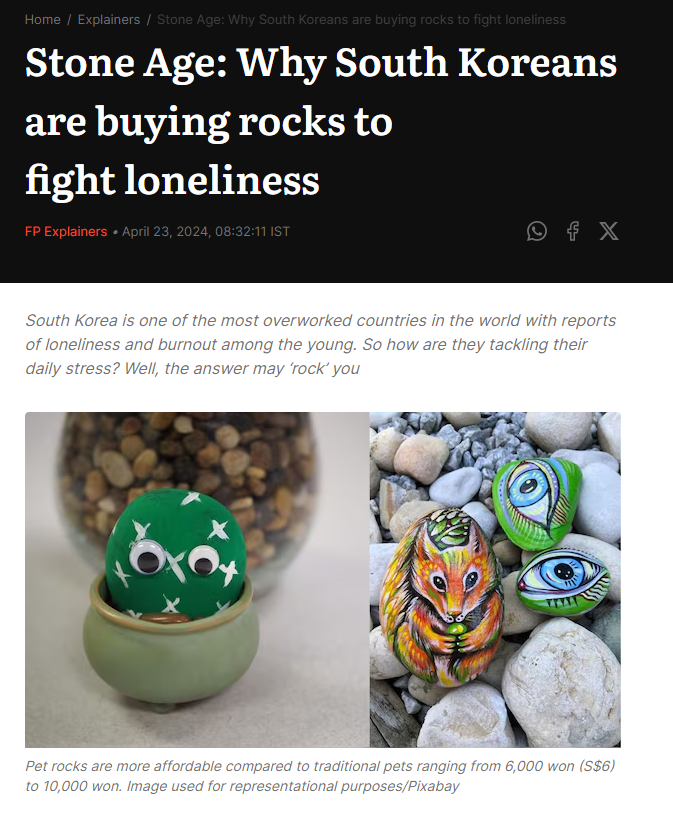Click the upper painted eye rock

(x=538, y=502)
